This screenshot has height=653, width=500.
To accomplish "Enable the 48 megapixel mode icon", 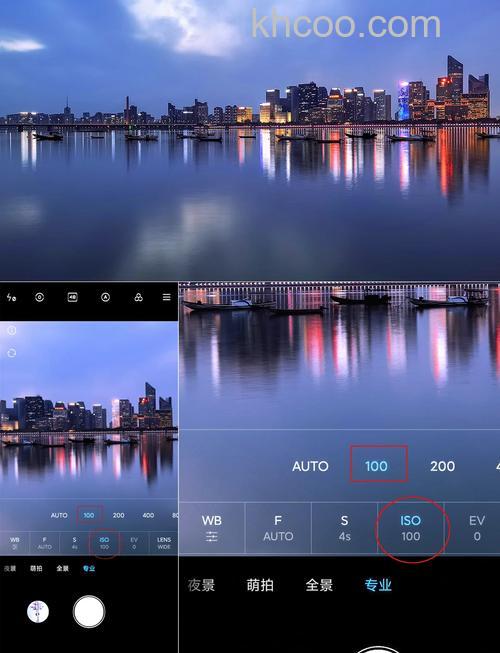I will pyautogui.click(x=72, y=297).
